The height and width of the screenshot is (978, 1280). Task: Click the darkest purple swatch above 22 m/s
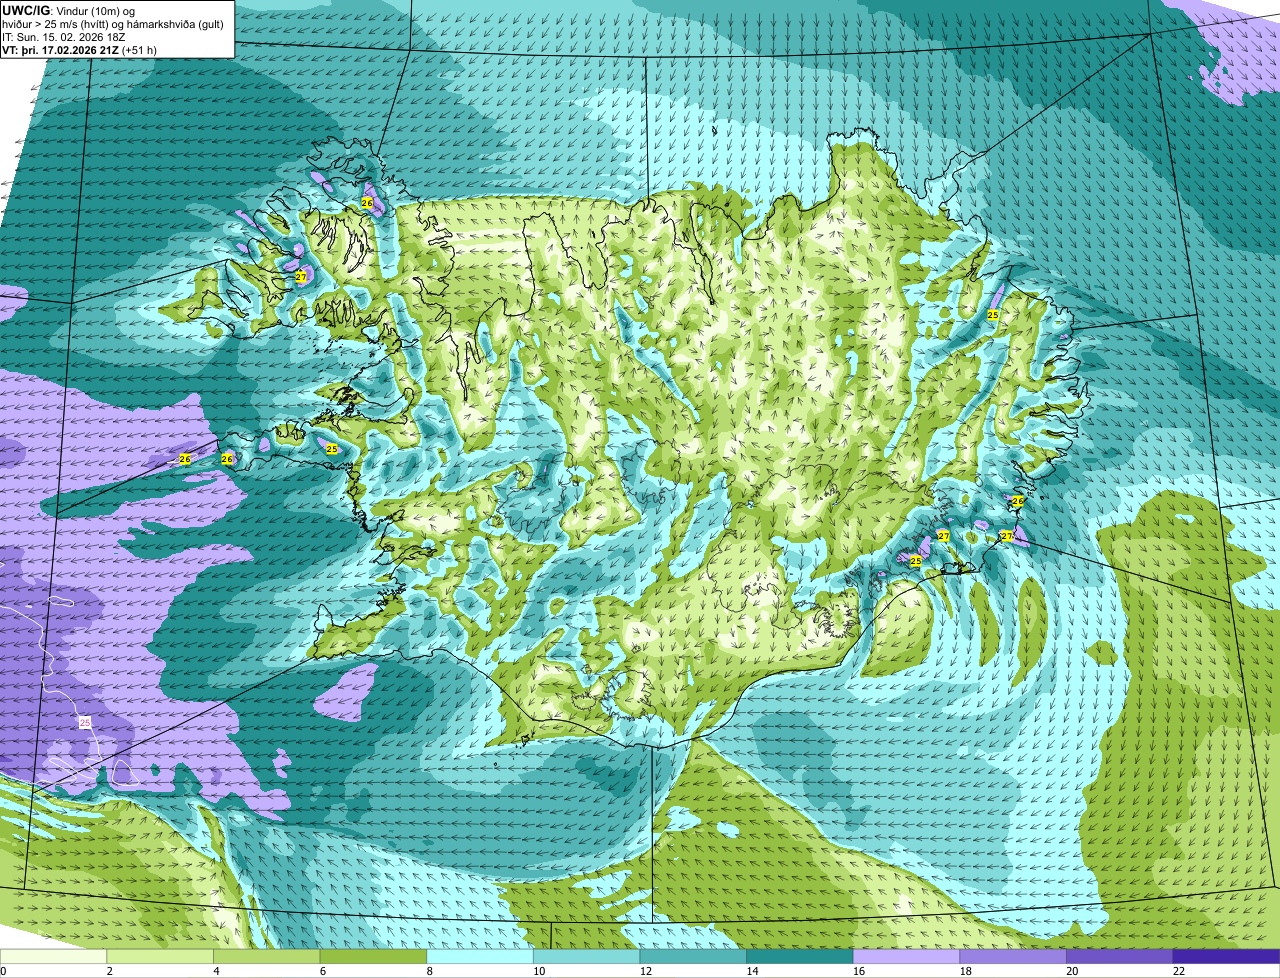[1226, 956]
